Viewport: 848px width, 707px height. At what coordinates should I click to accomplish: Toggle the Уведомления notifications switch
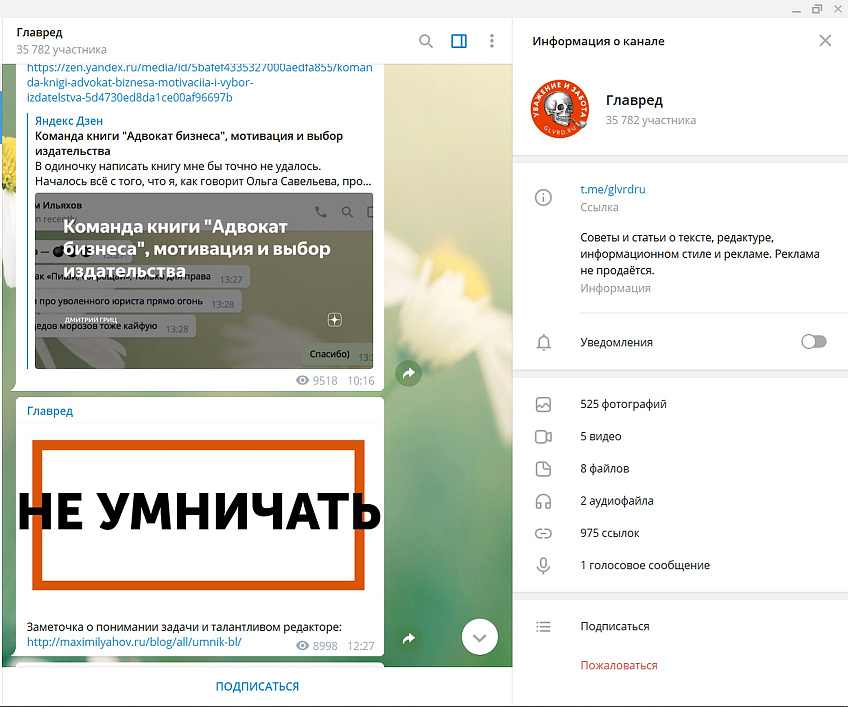click(x=814, y=342)
